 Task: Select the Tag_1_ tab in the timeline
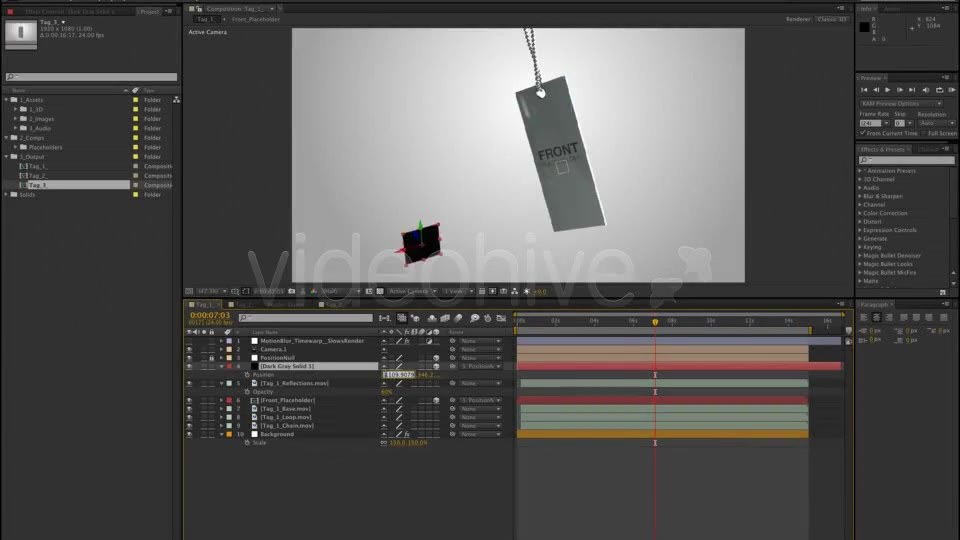pyautogui.click(x=204, y=304)
